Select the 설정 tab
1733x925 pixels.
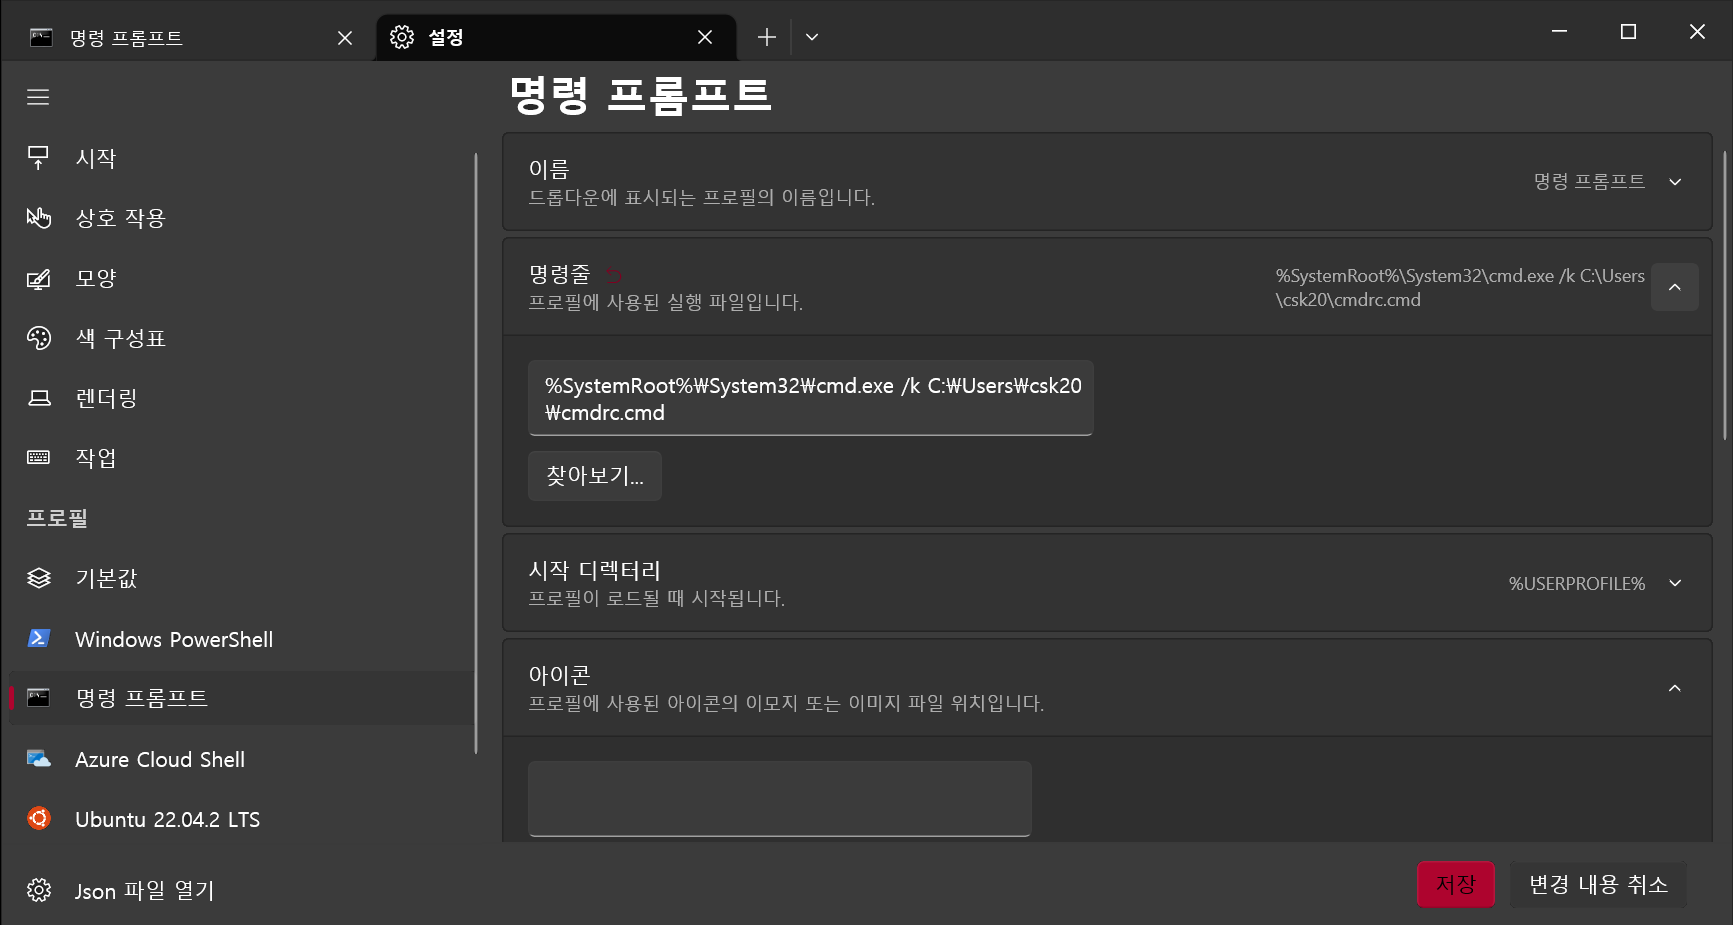pyautogui.click(x=555, y=38)
